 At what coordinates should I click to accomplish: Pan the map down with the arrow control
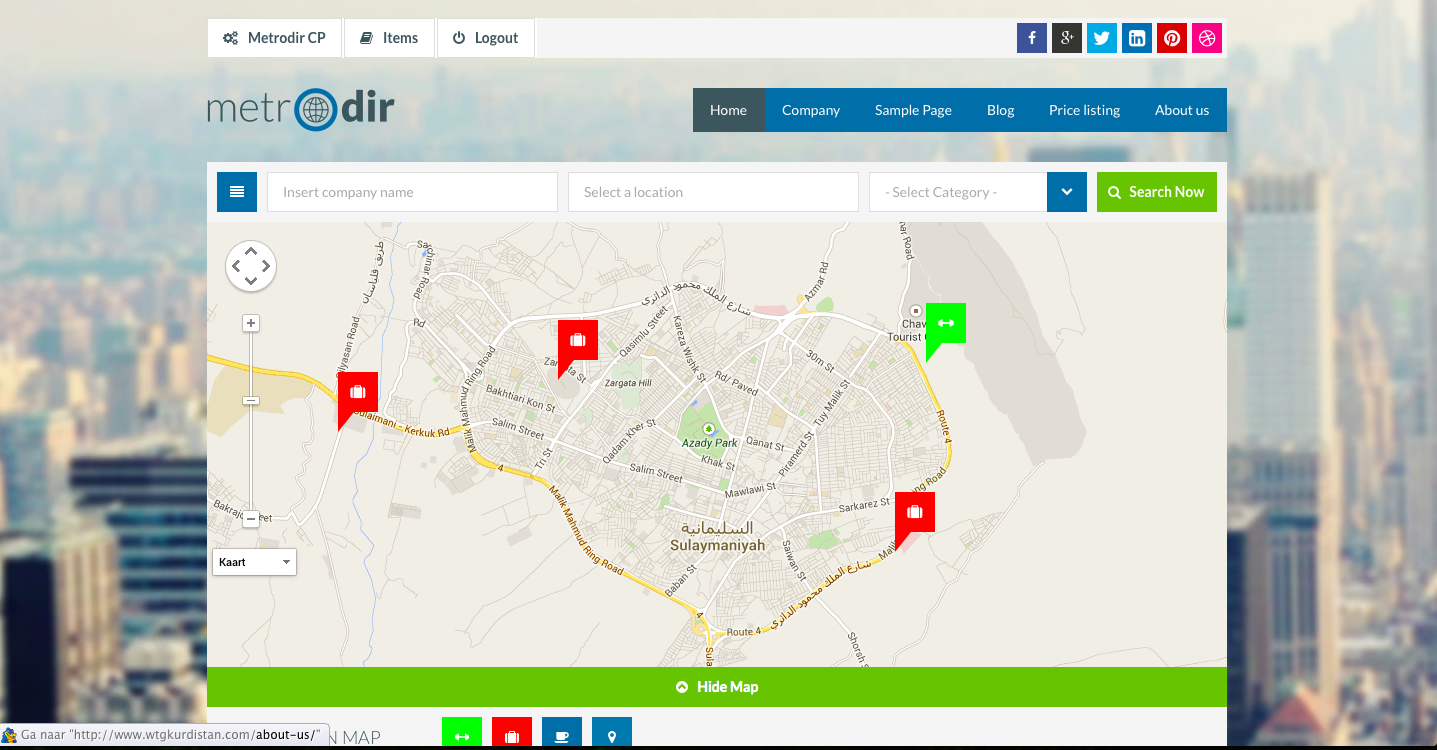251,282
